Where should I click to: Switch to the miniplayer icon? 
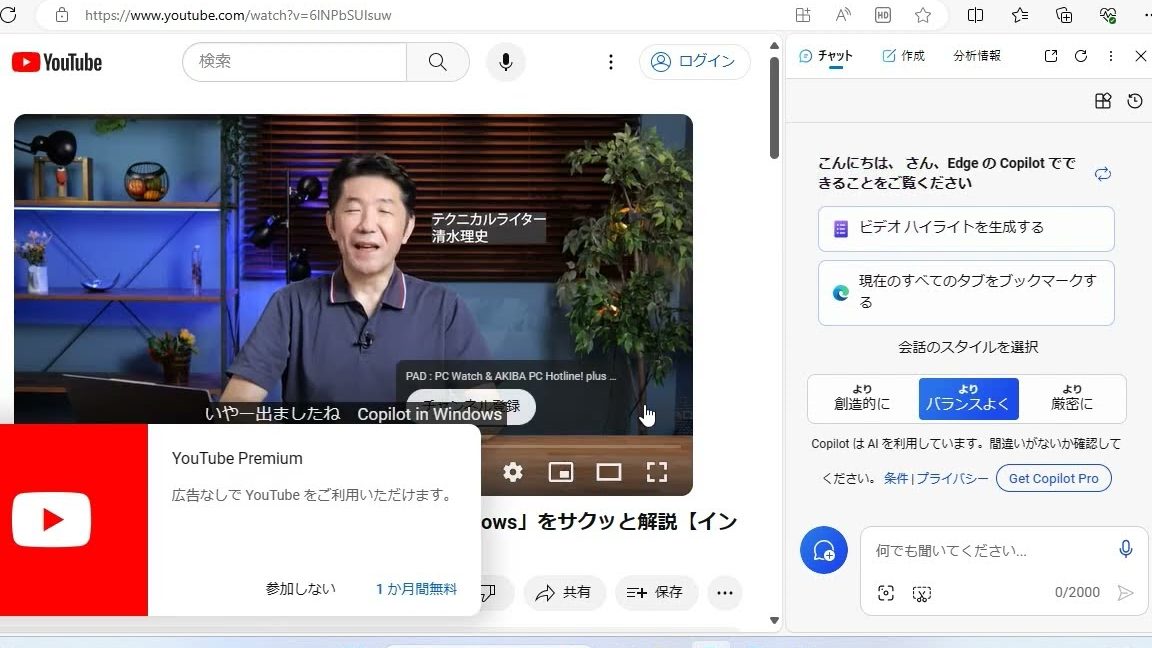[561, 472]
